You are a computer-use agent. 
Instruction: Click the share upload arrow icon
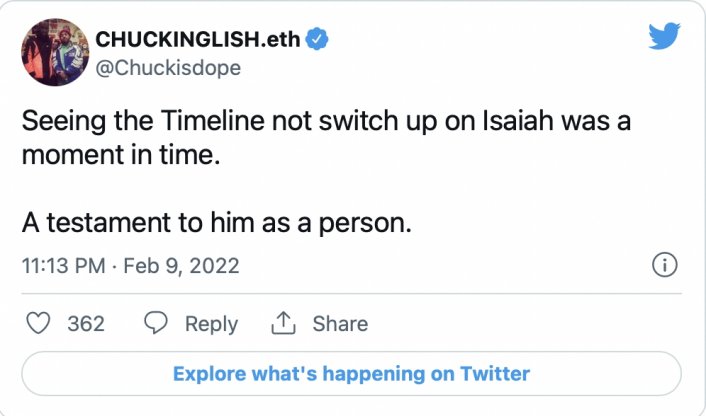click(x=285, y=324)
